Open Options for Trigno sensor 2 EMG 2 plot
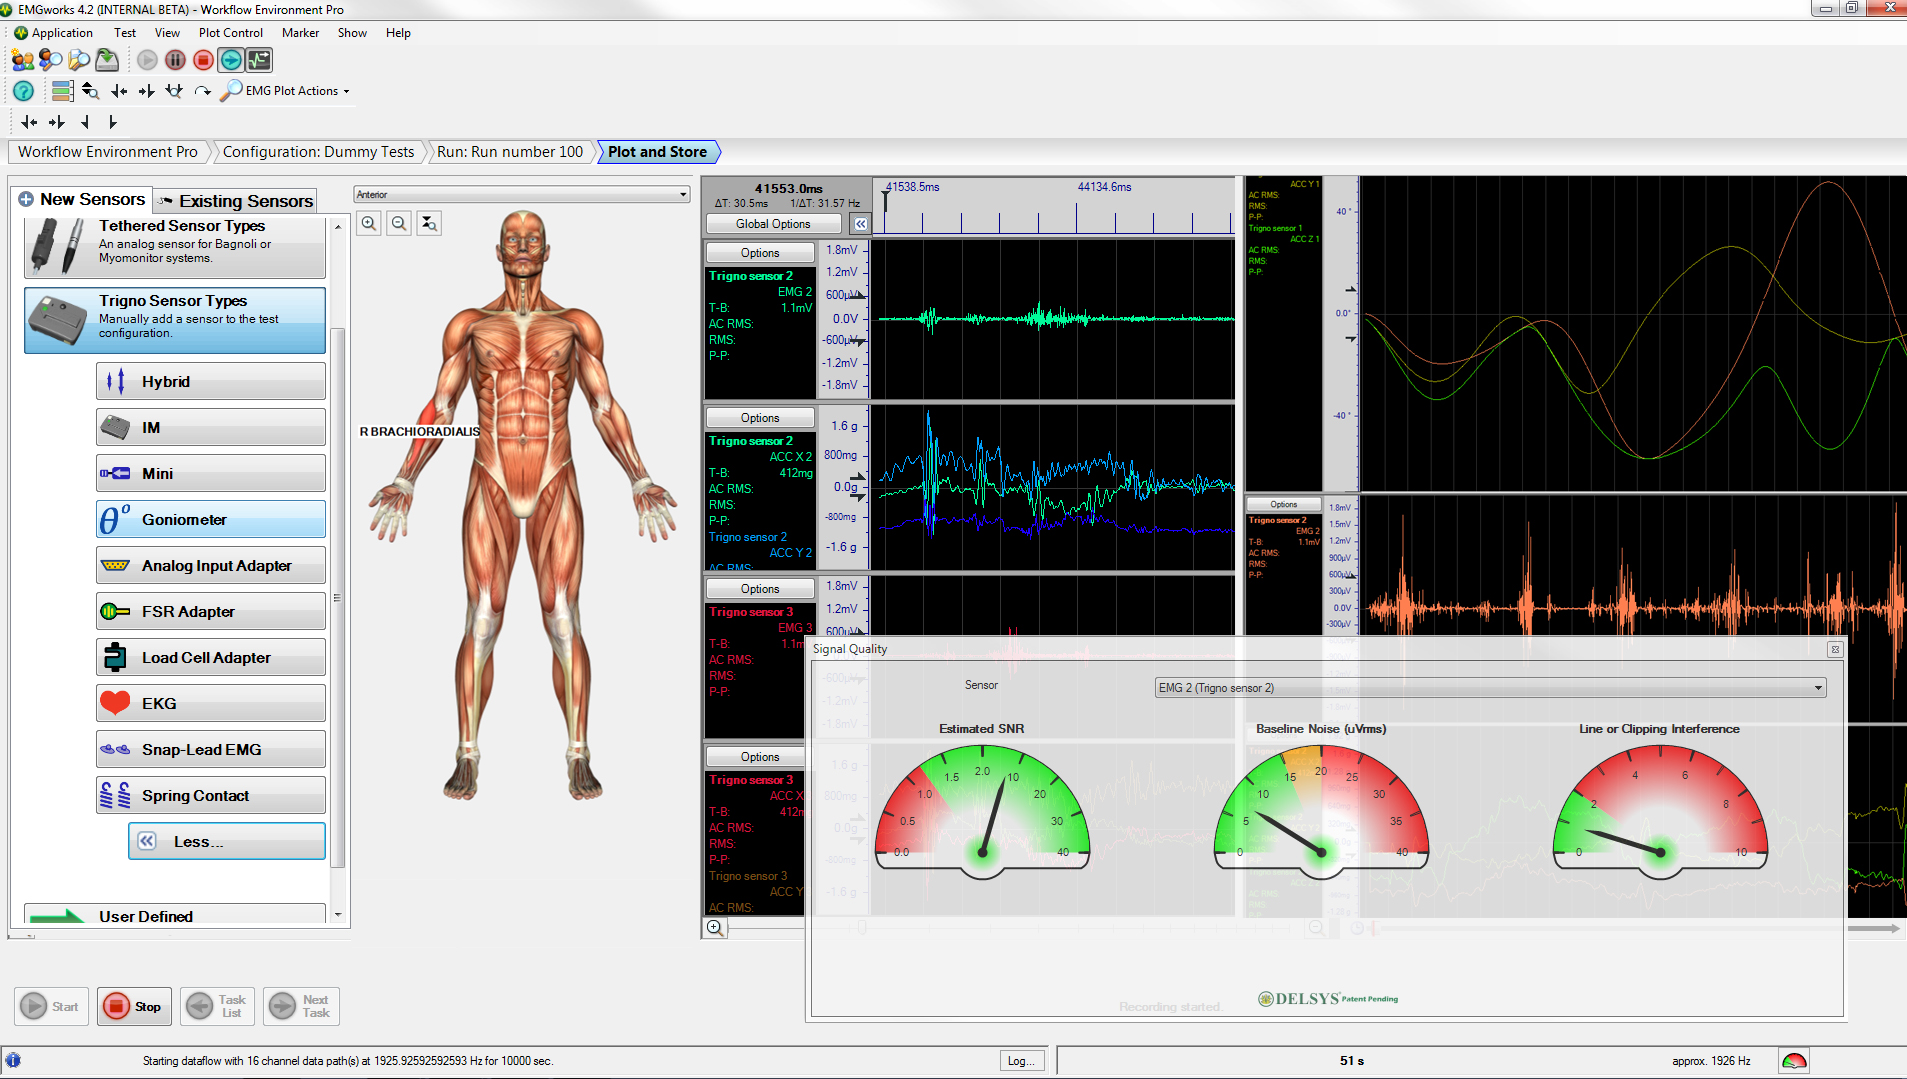Image resolution: width=1907 pixels, height=1079 pixels. (x=760, y=253)
